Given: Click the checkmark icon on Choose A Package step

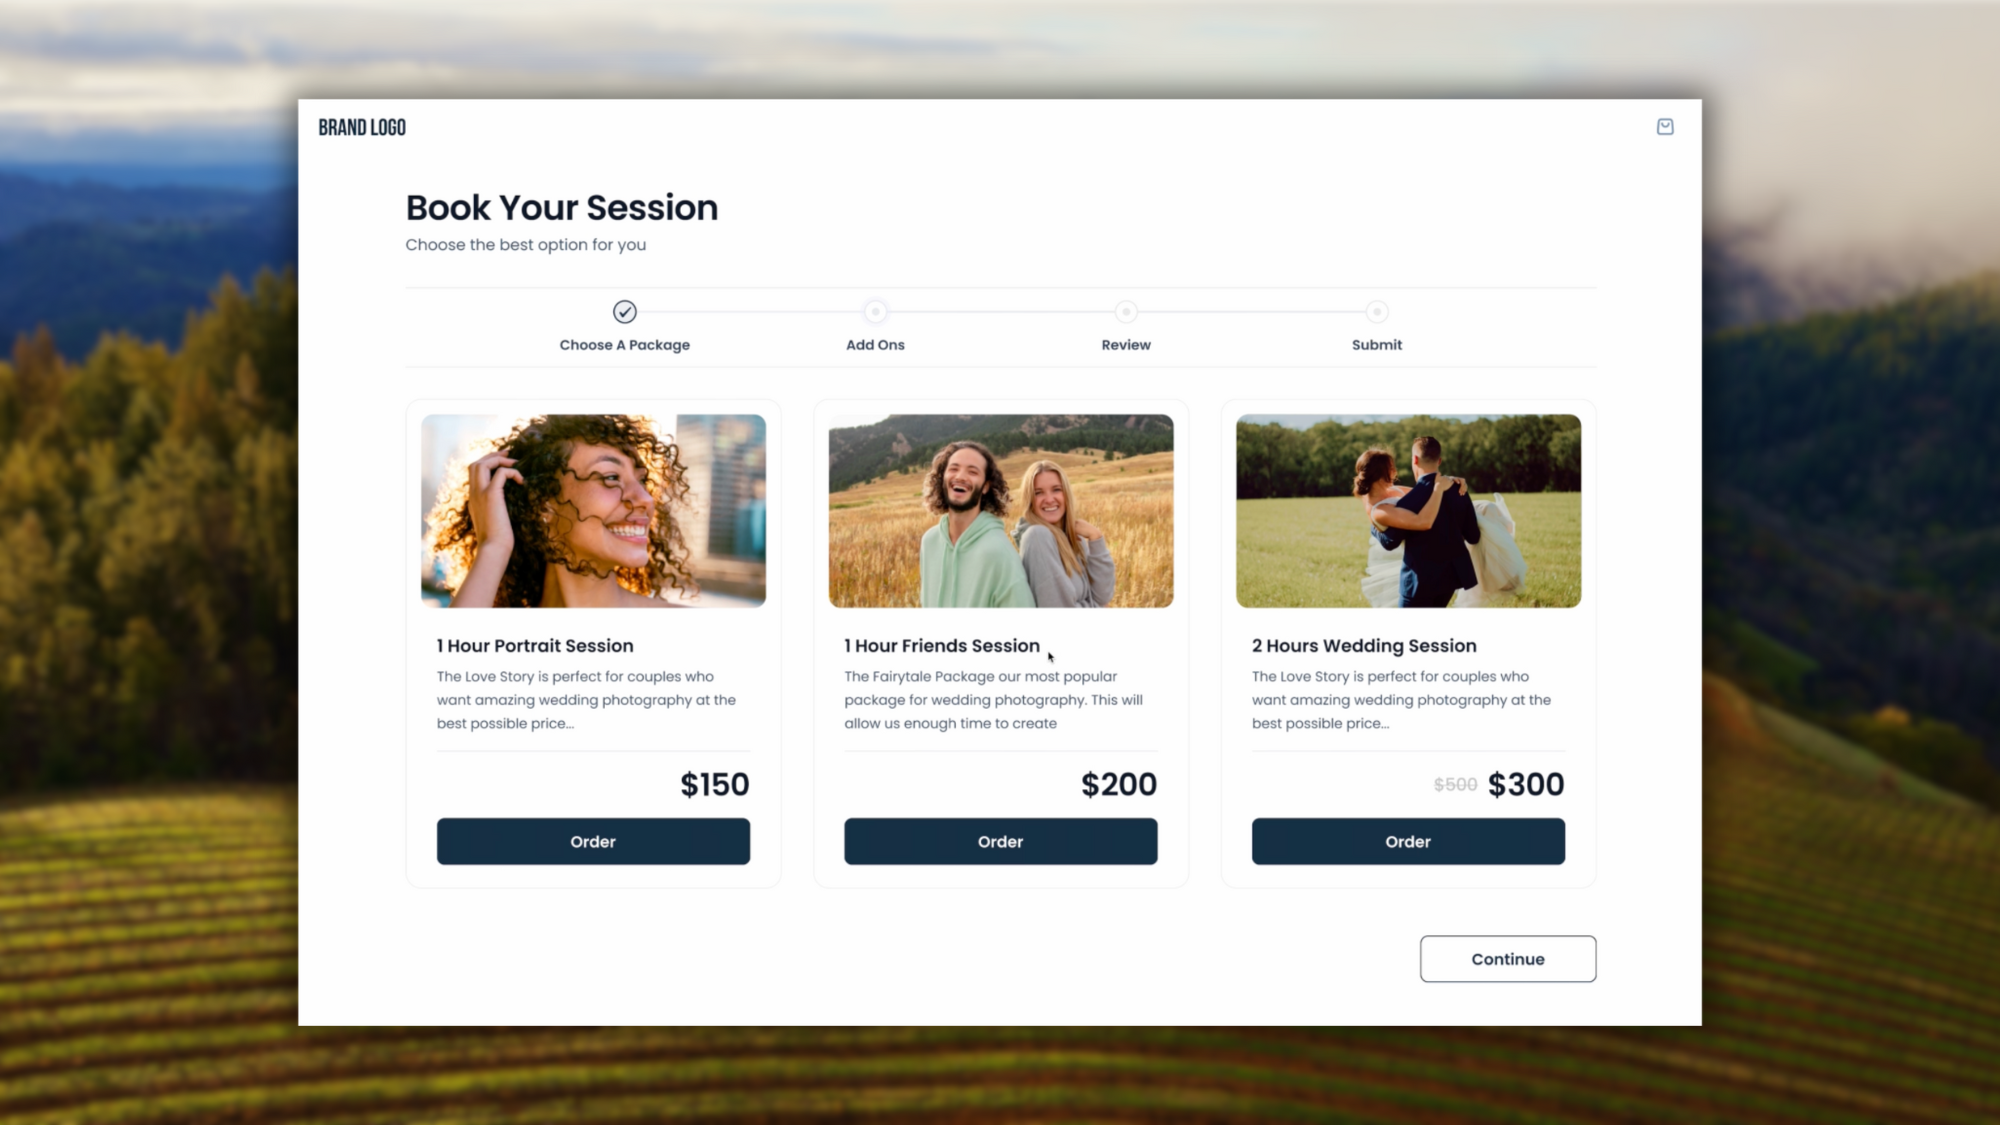Looking at the screenshot, I should pyautogui.click(x=624, y=312).
